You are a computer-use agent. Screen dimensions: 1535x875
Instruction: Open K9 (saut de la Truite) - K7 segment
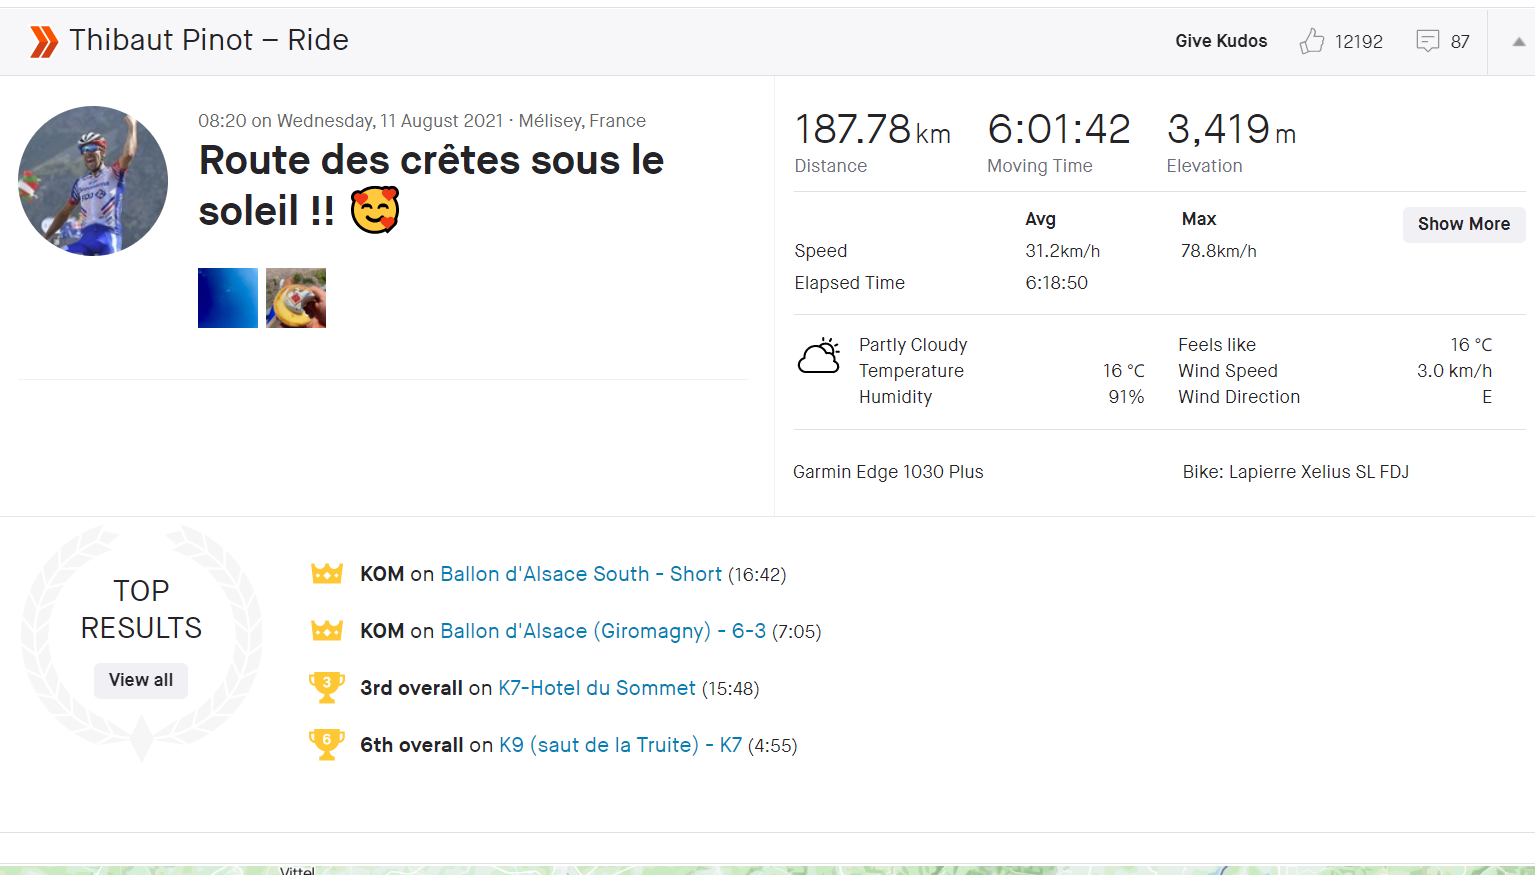pyautogui.click(x=620, y=745)
